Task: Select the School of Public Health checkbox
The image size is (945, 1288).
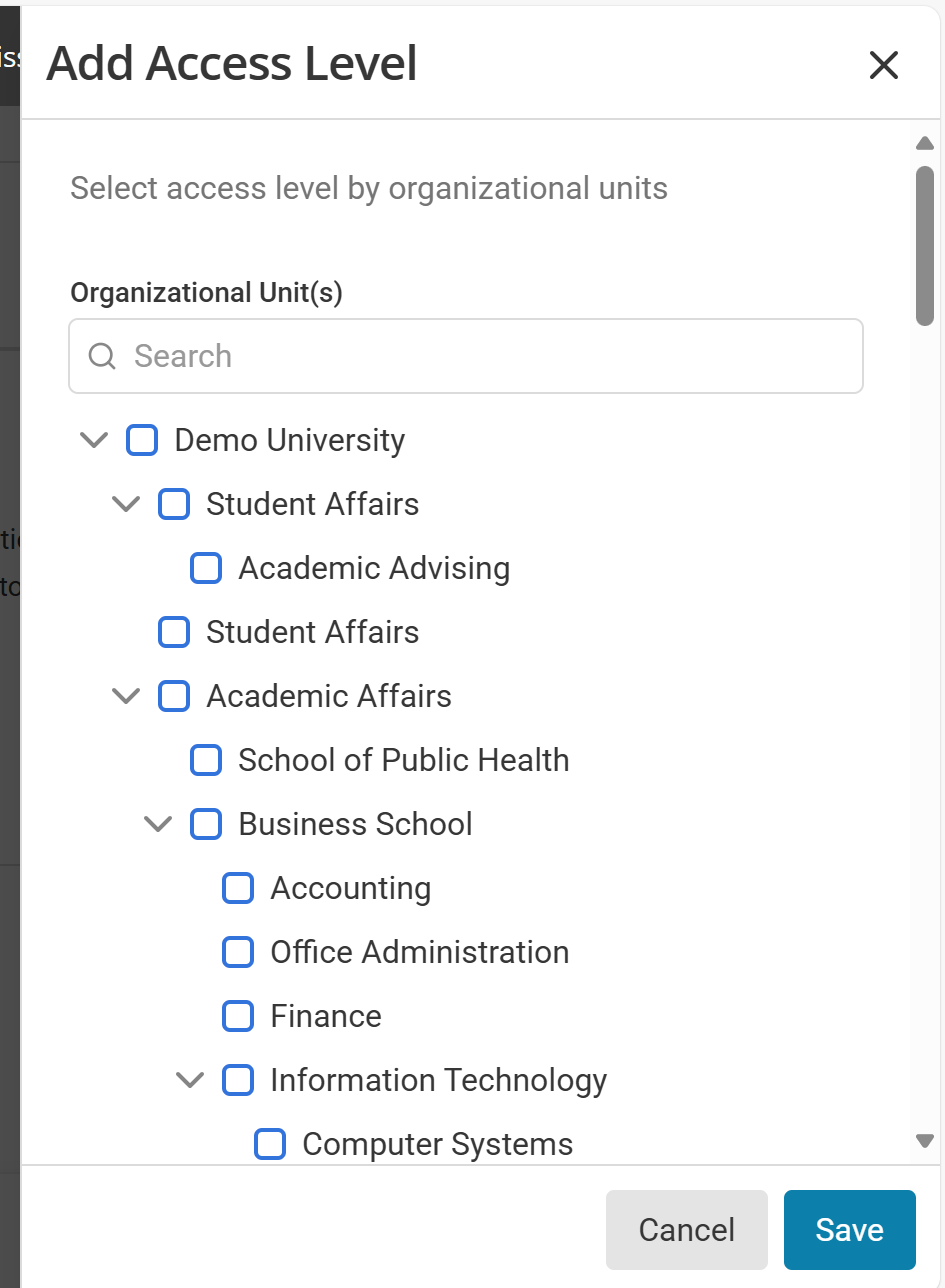Action: (206, 760)
